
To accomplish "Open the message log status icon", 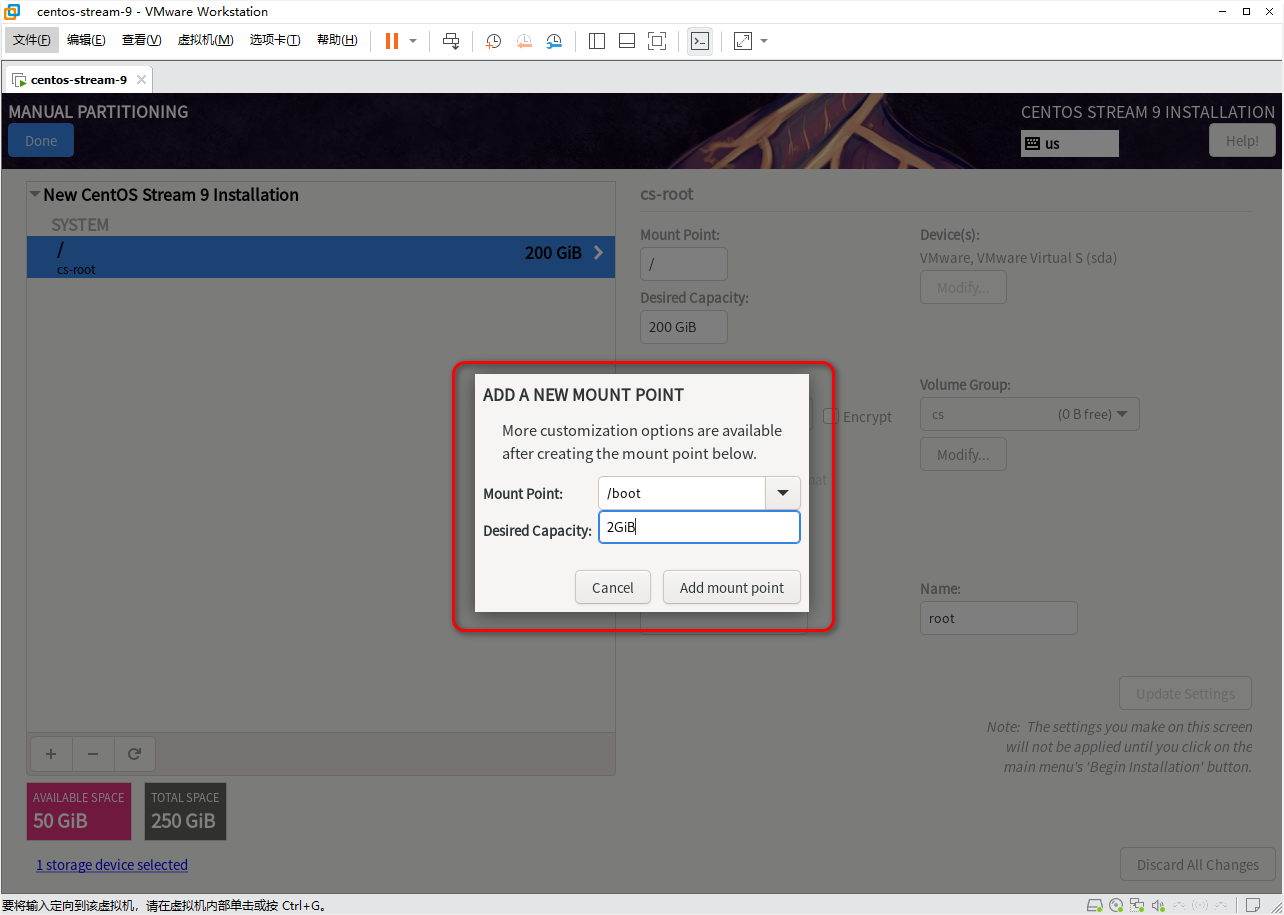I will 1253,906.
